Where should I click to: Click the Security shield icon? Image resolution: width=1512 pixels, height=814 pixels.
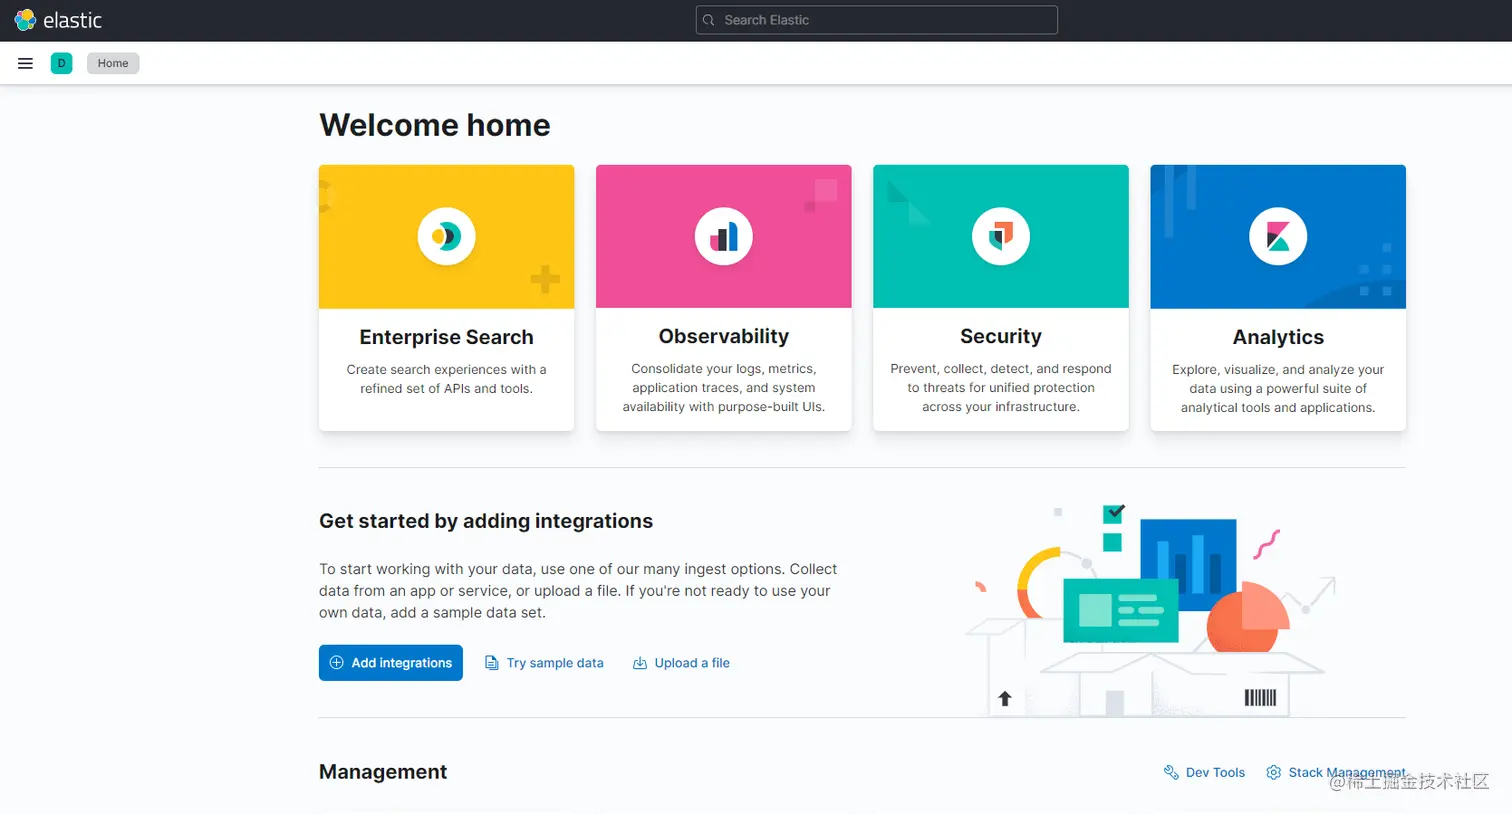(x=1001, y=237)
